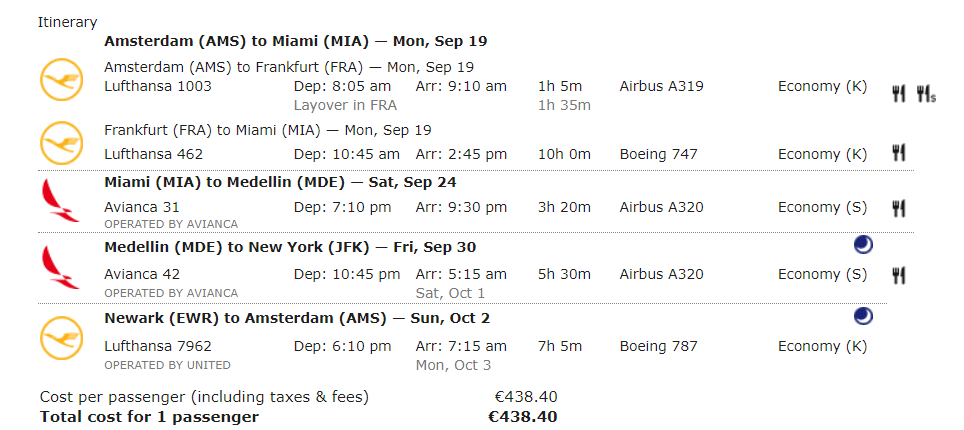Click overnight moon icon on Newark flight
Image resolution: width=964 pixels, height=430 pixels.
point(863,316)
